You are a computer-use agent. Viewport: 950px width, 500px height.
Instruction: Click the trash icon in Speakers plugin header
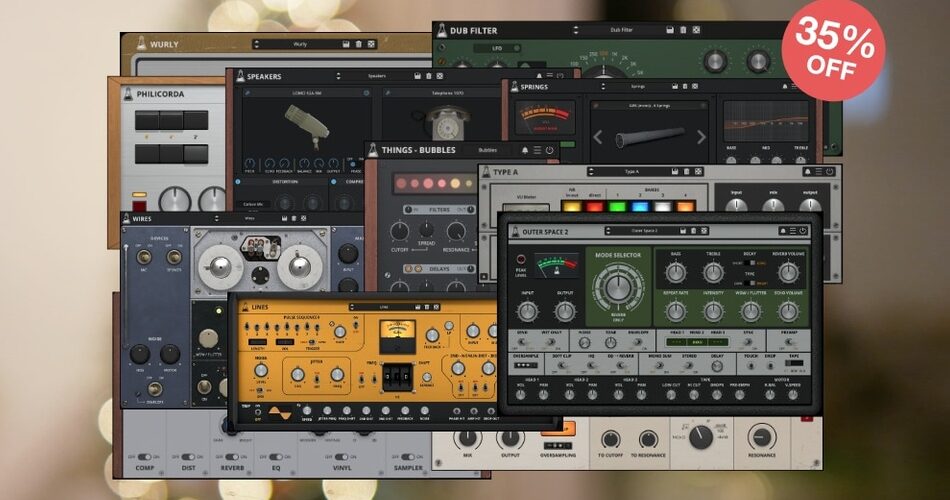[429, 76]
